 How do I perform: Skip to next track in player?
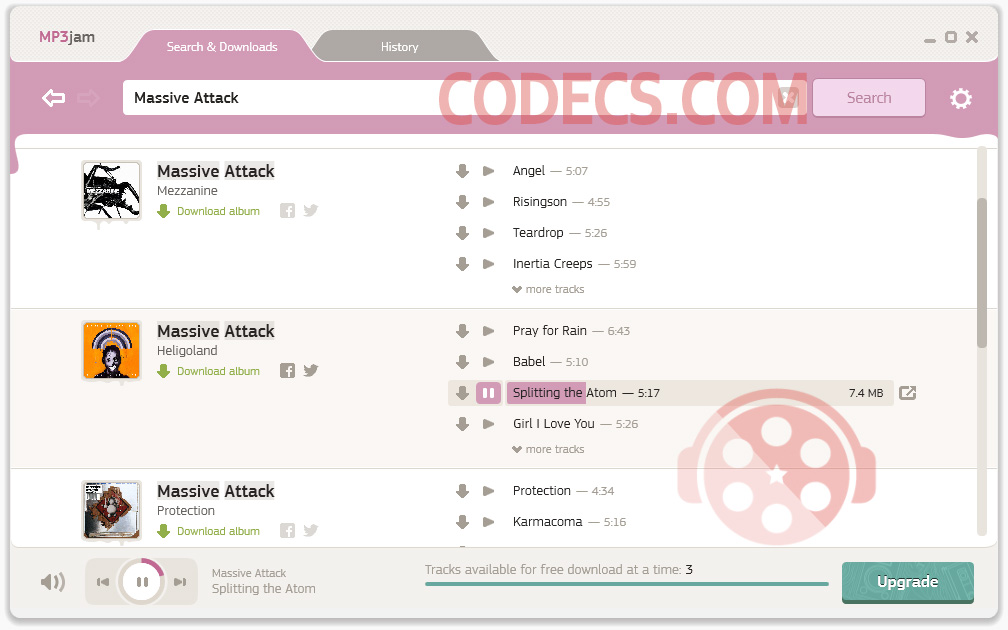[180, 582]
